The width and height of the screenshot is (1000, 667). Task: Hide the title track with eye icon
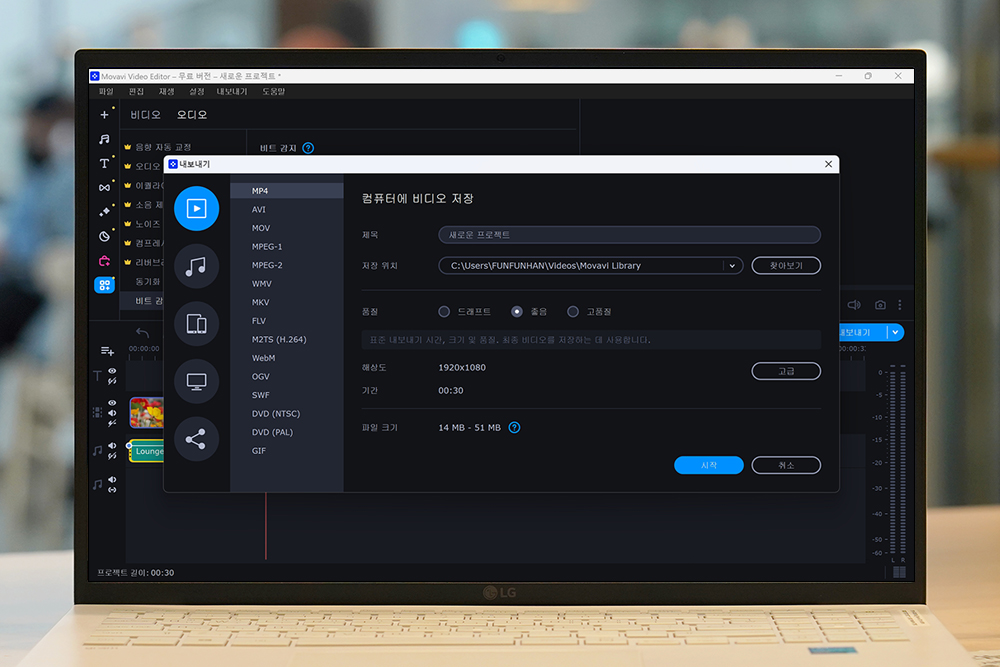click(x=112, y=371)
